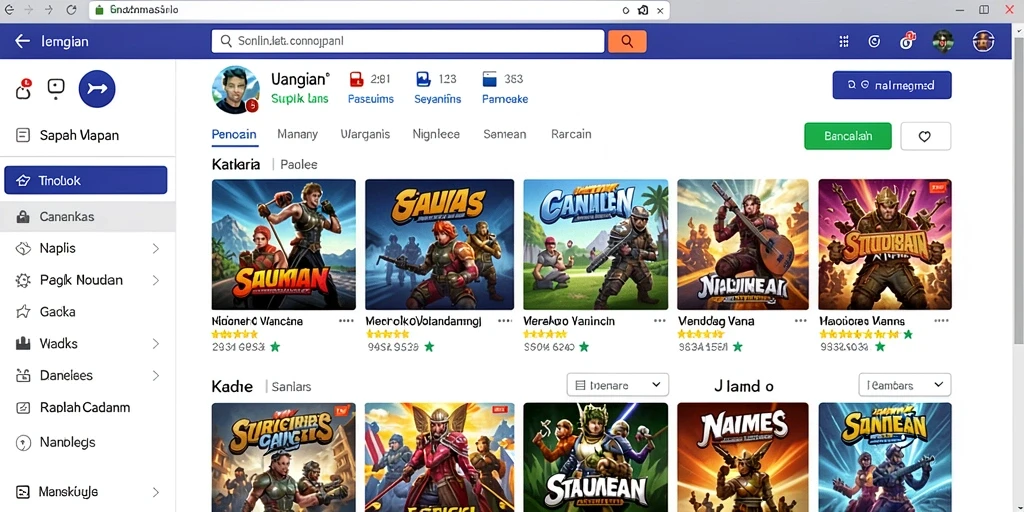Open three-dots menu for Meroklo Volandaning game

pyautogui.click(x=504, y=321)
